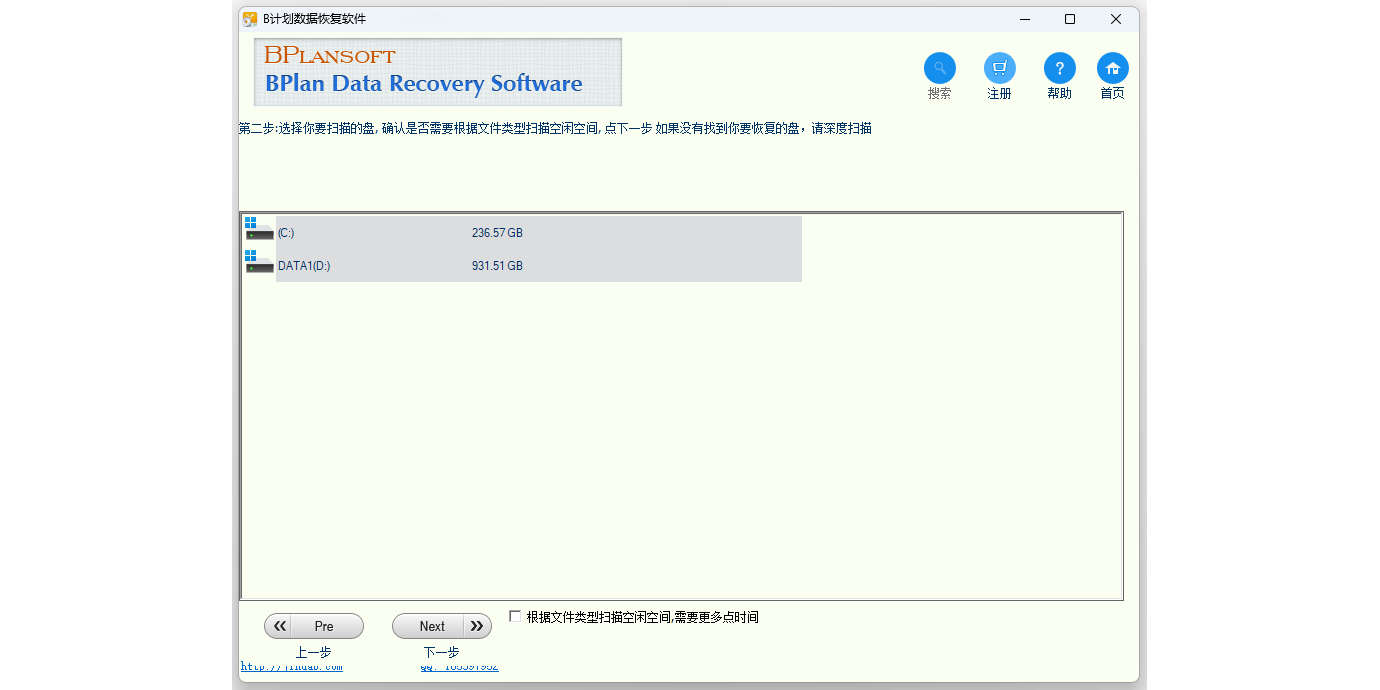1380x690 pixels.
Task: Select the (C:) drive icon
Action: pyautogui.click(x=259, y=229)
